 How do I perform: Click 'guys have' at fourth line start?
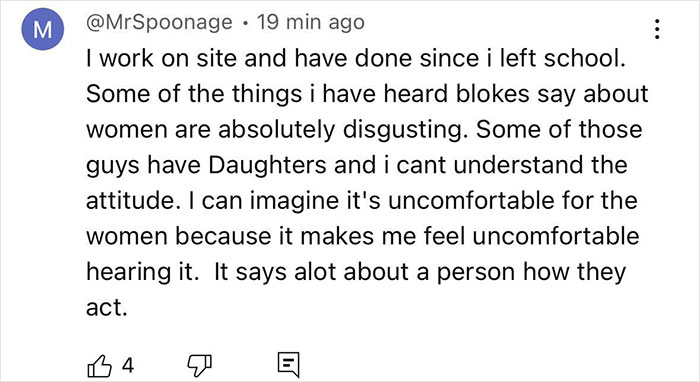click(143, 166)
